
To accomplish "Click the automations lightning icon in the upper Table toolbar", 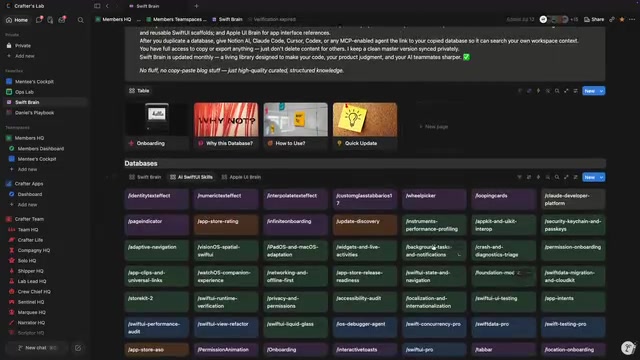I will pyautogui.click(x=538, y=91).
